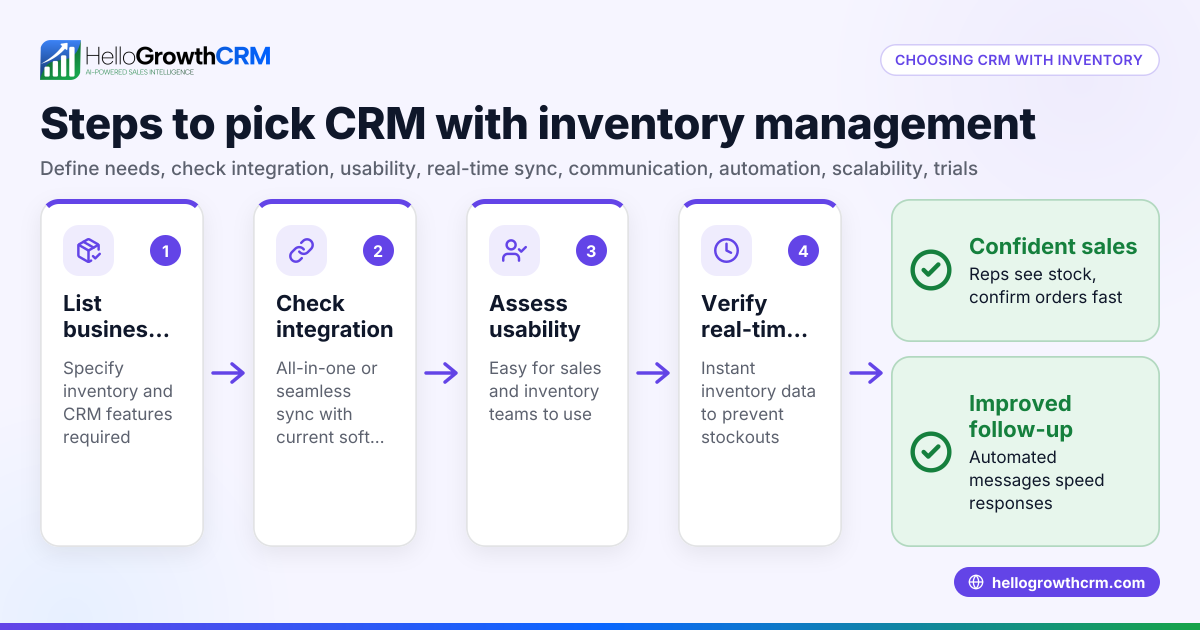Click the package box icon in the first card

88,251
